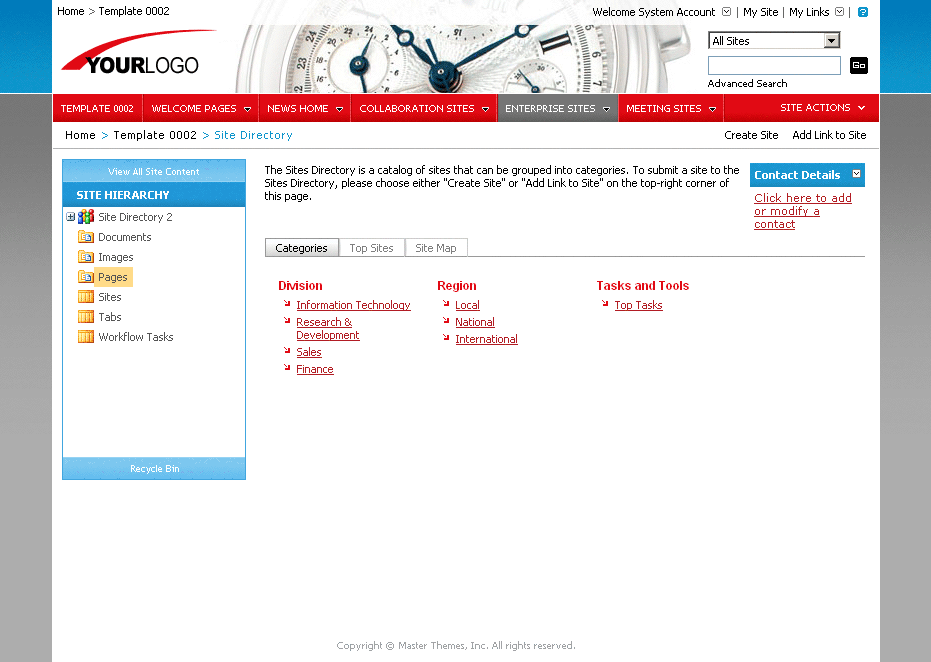This screenshot has width=931, height=662.
Task: Expand the Site Directory 2 tree node
Action: [71, 216]
